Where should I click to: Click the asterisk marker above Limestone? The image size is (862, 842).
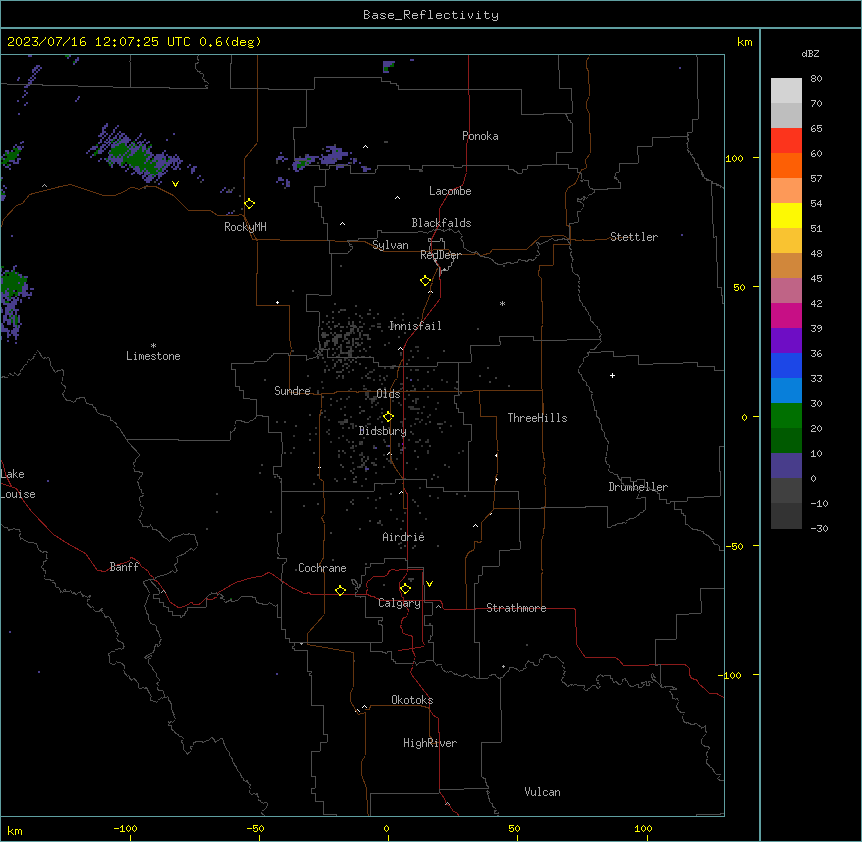[x=153, y=346]
